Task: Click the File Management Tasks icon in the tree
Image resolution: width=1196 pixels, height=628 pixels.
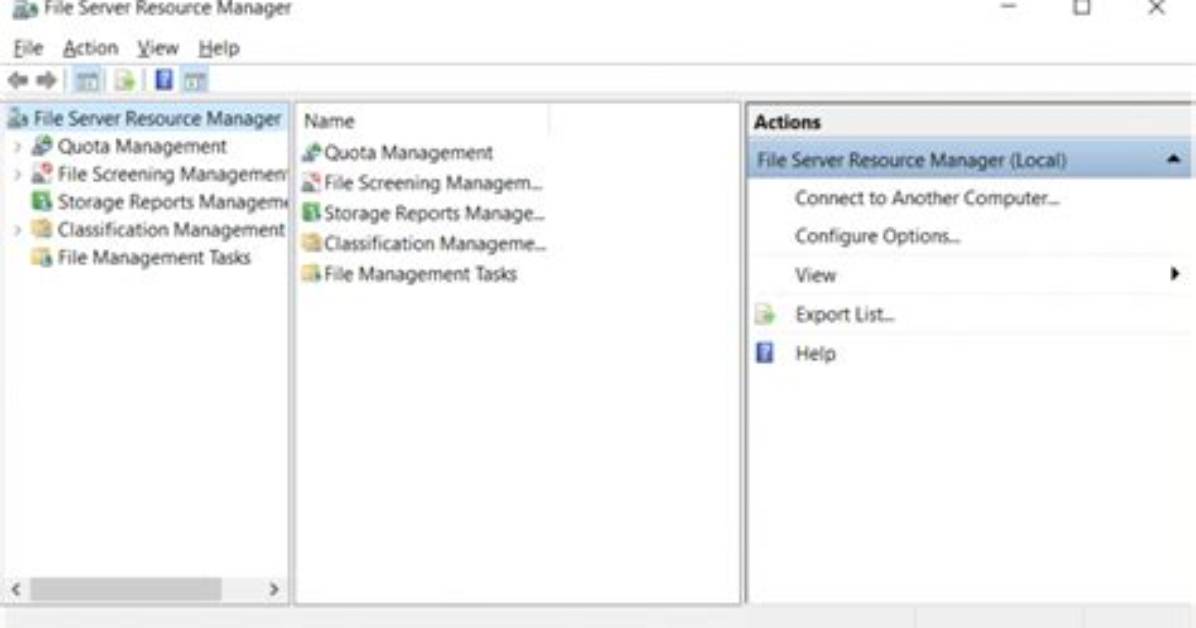Action: coord(42,257)
